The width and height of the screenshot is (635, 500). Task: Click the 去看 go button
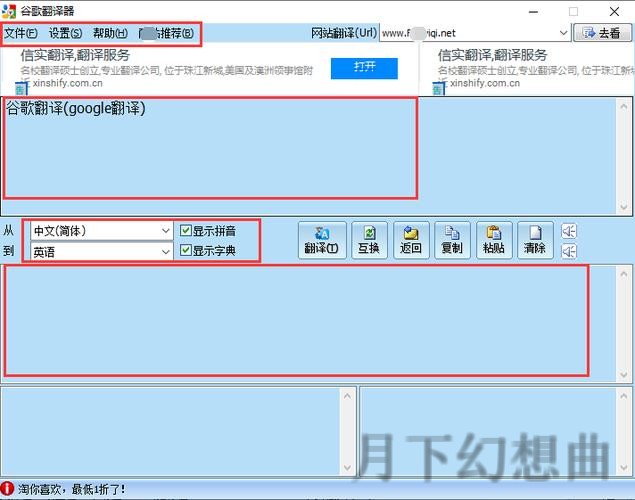pyautogui.click(x=603, y=33)
